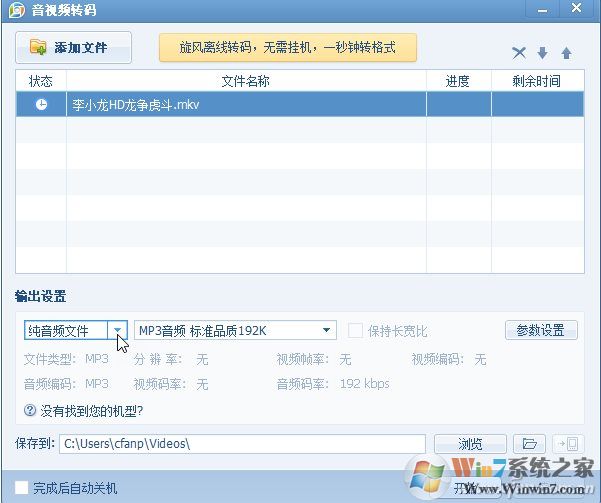The image size is (601, 503).
Task: Click the 浏览 browse button
Action: (x=470, y=444)
